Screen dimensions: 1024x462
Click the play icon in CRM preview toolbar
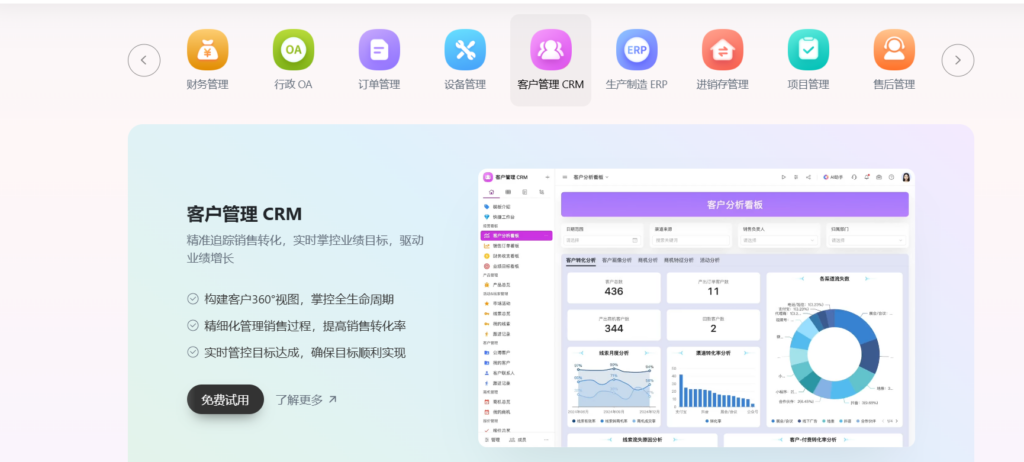784,177
